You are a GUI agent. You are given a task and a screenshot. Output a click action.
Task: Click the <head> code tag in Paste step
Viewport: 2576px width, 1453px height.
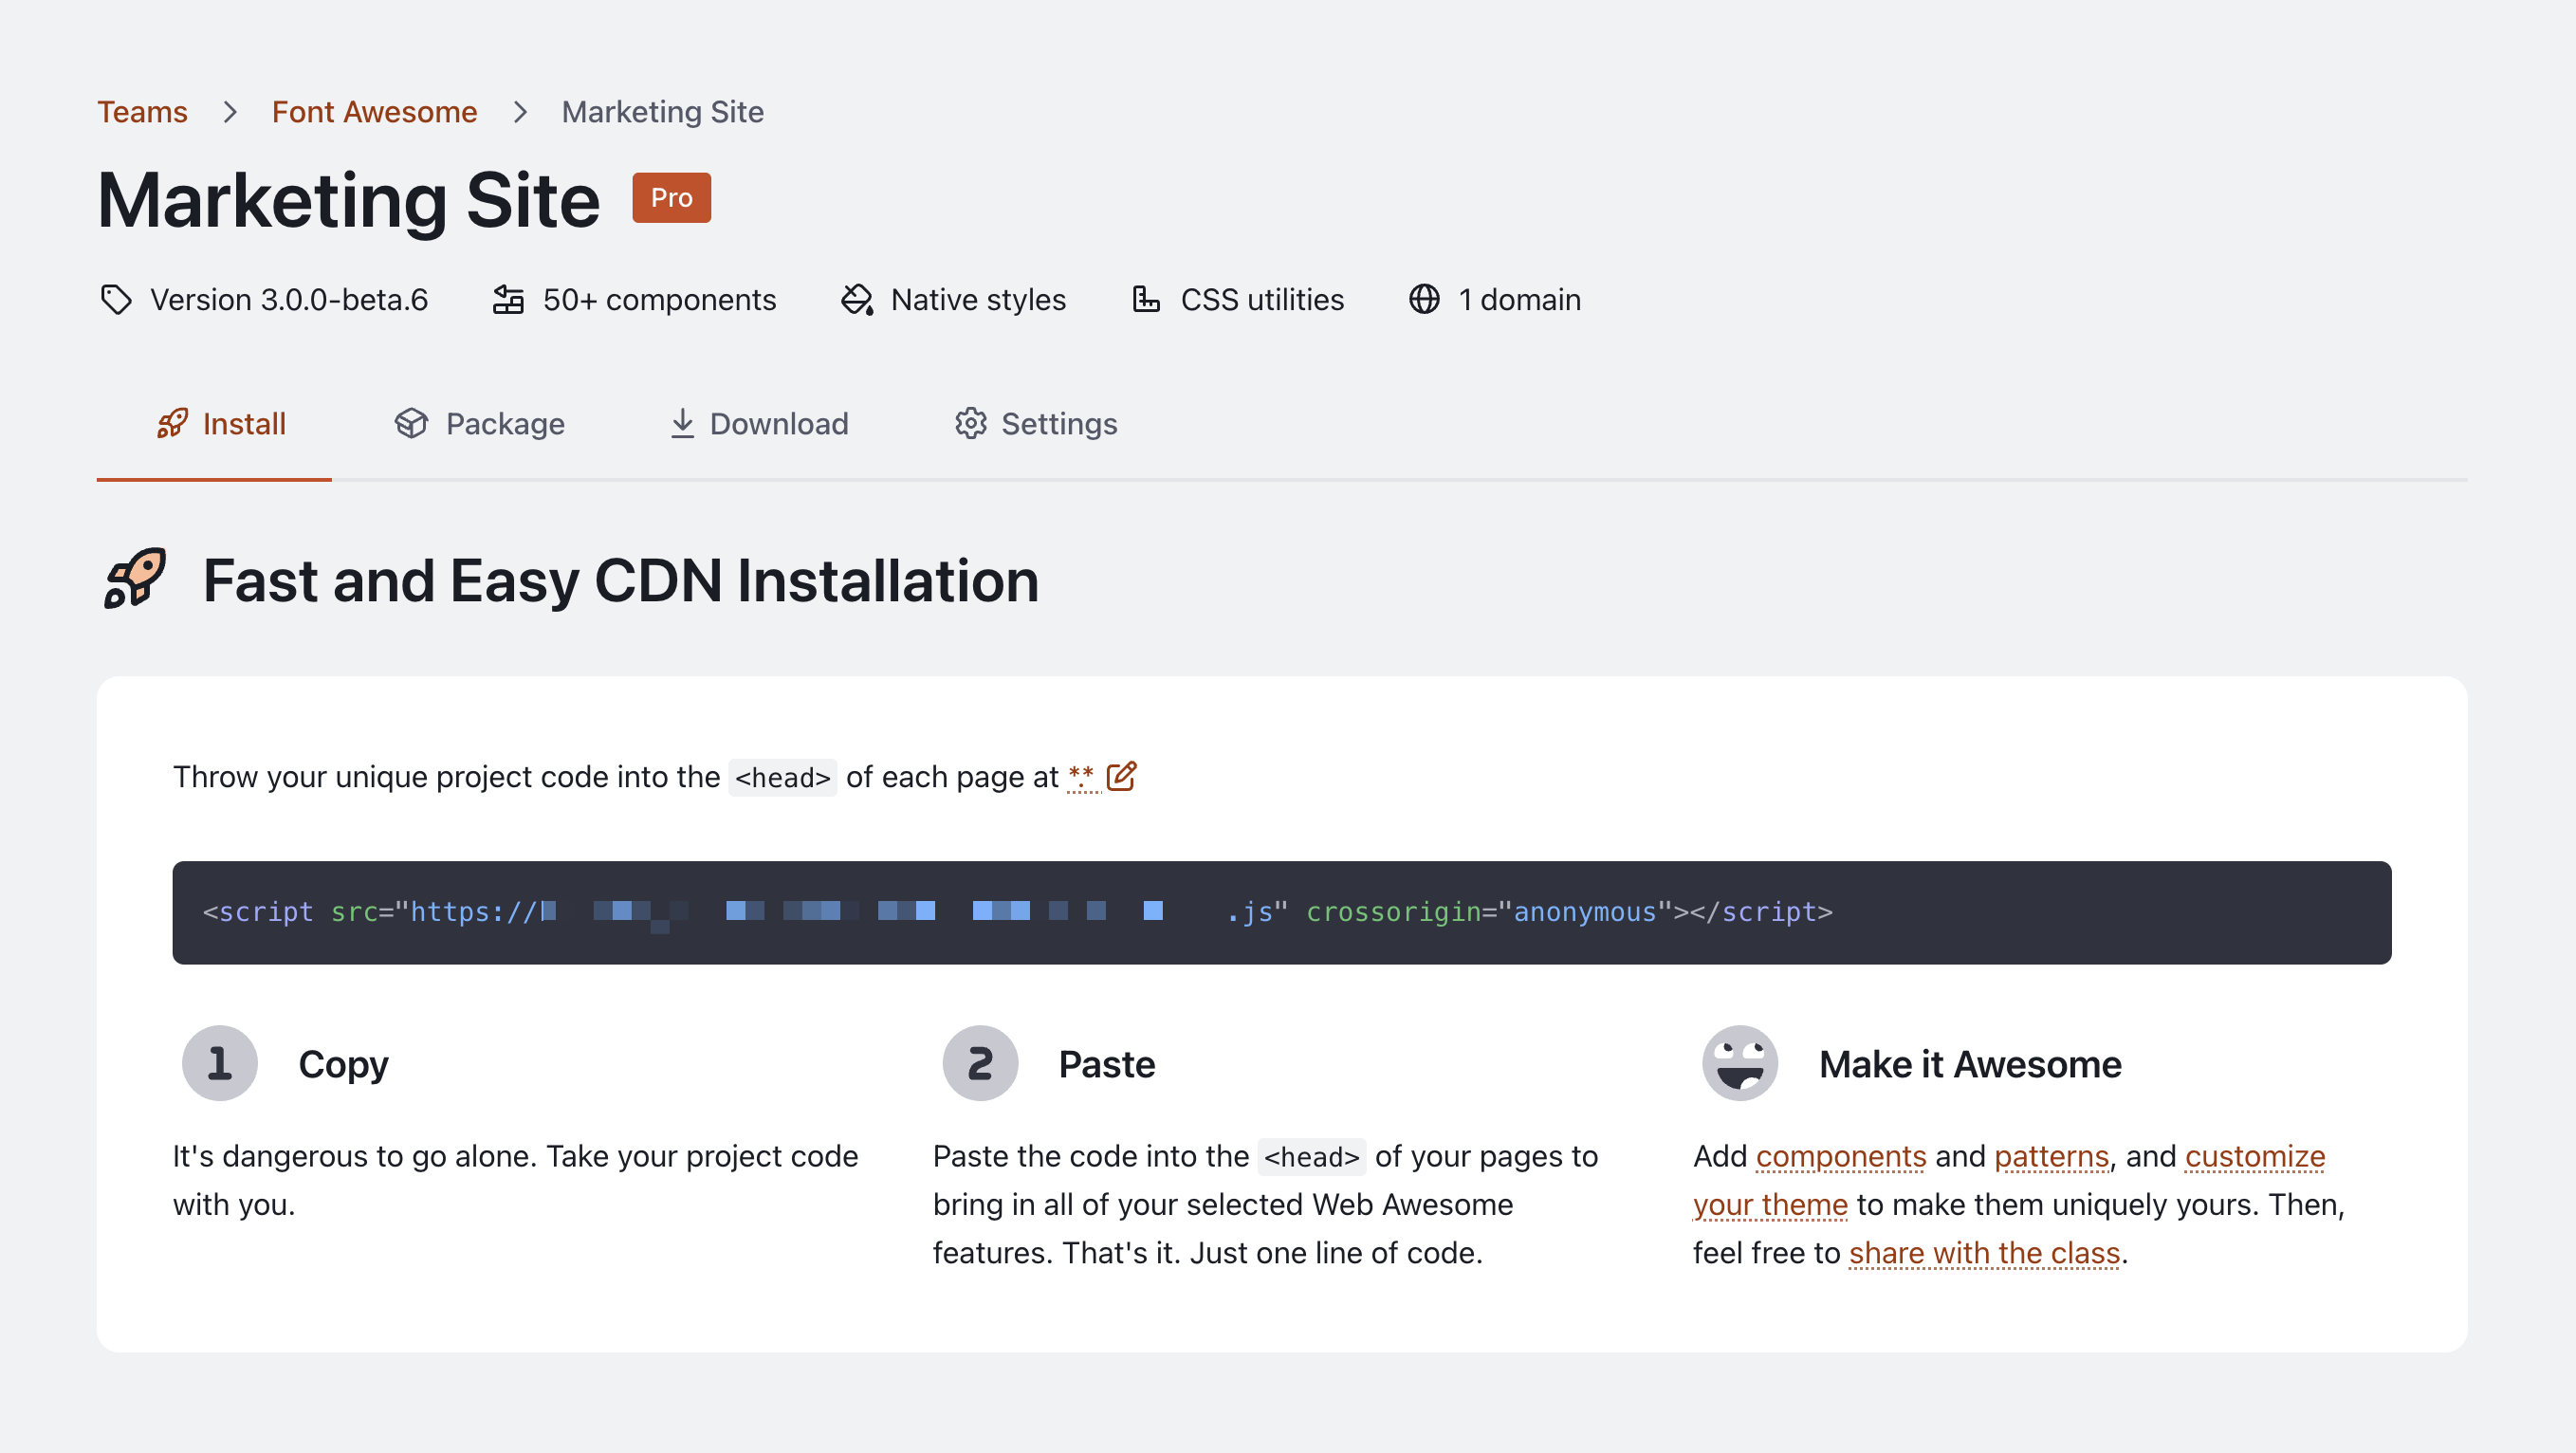click(x=1311, y=1157)
